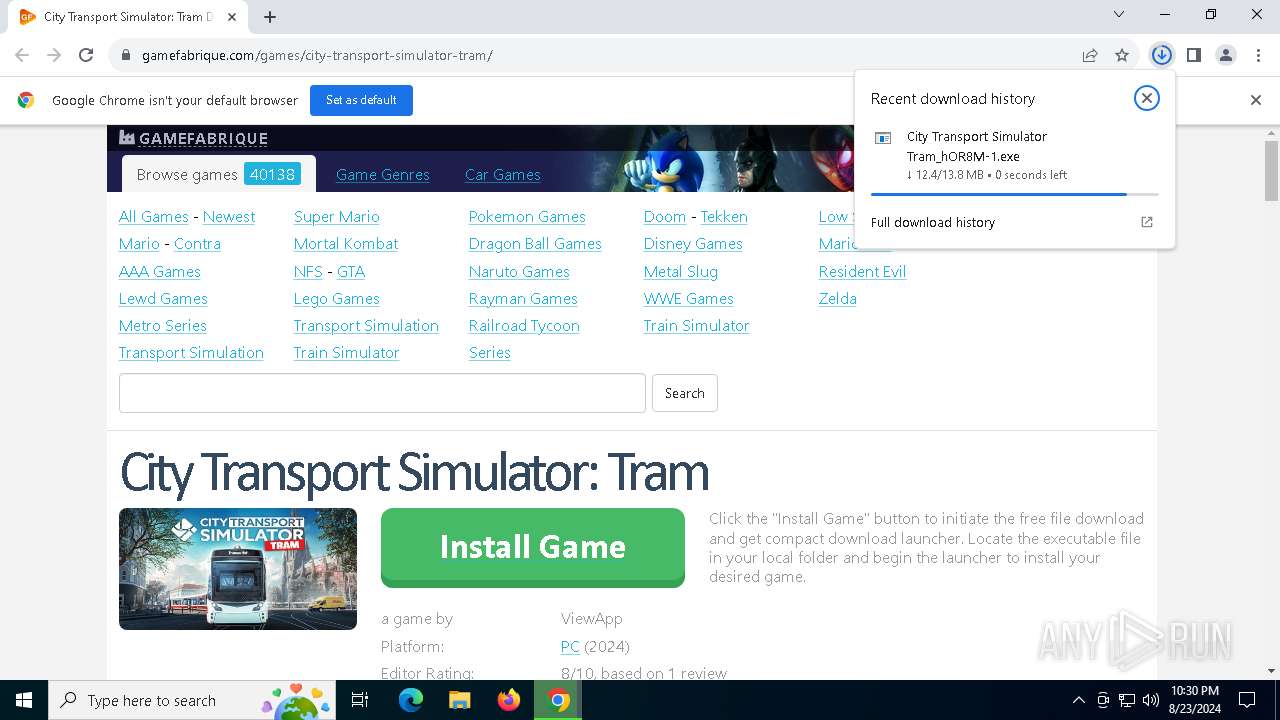
Task: Open the tab search dropdown arrow
Action: (x=1119, y=15)
